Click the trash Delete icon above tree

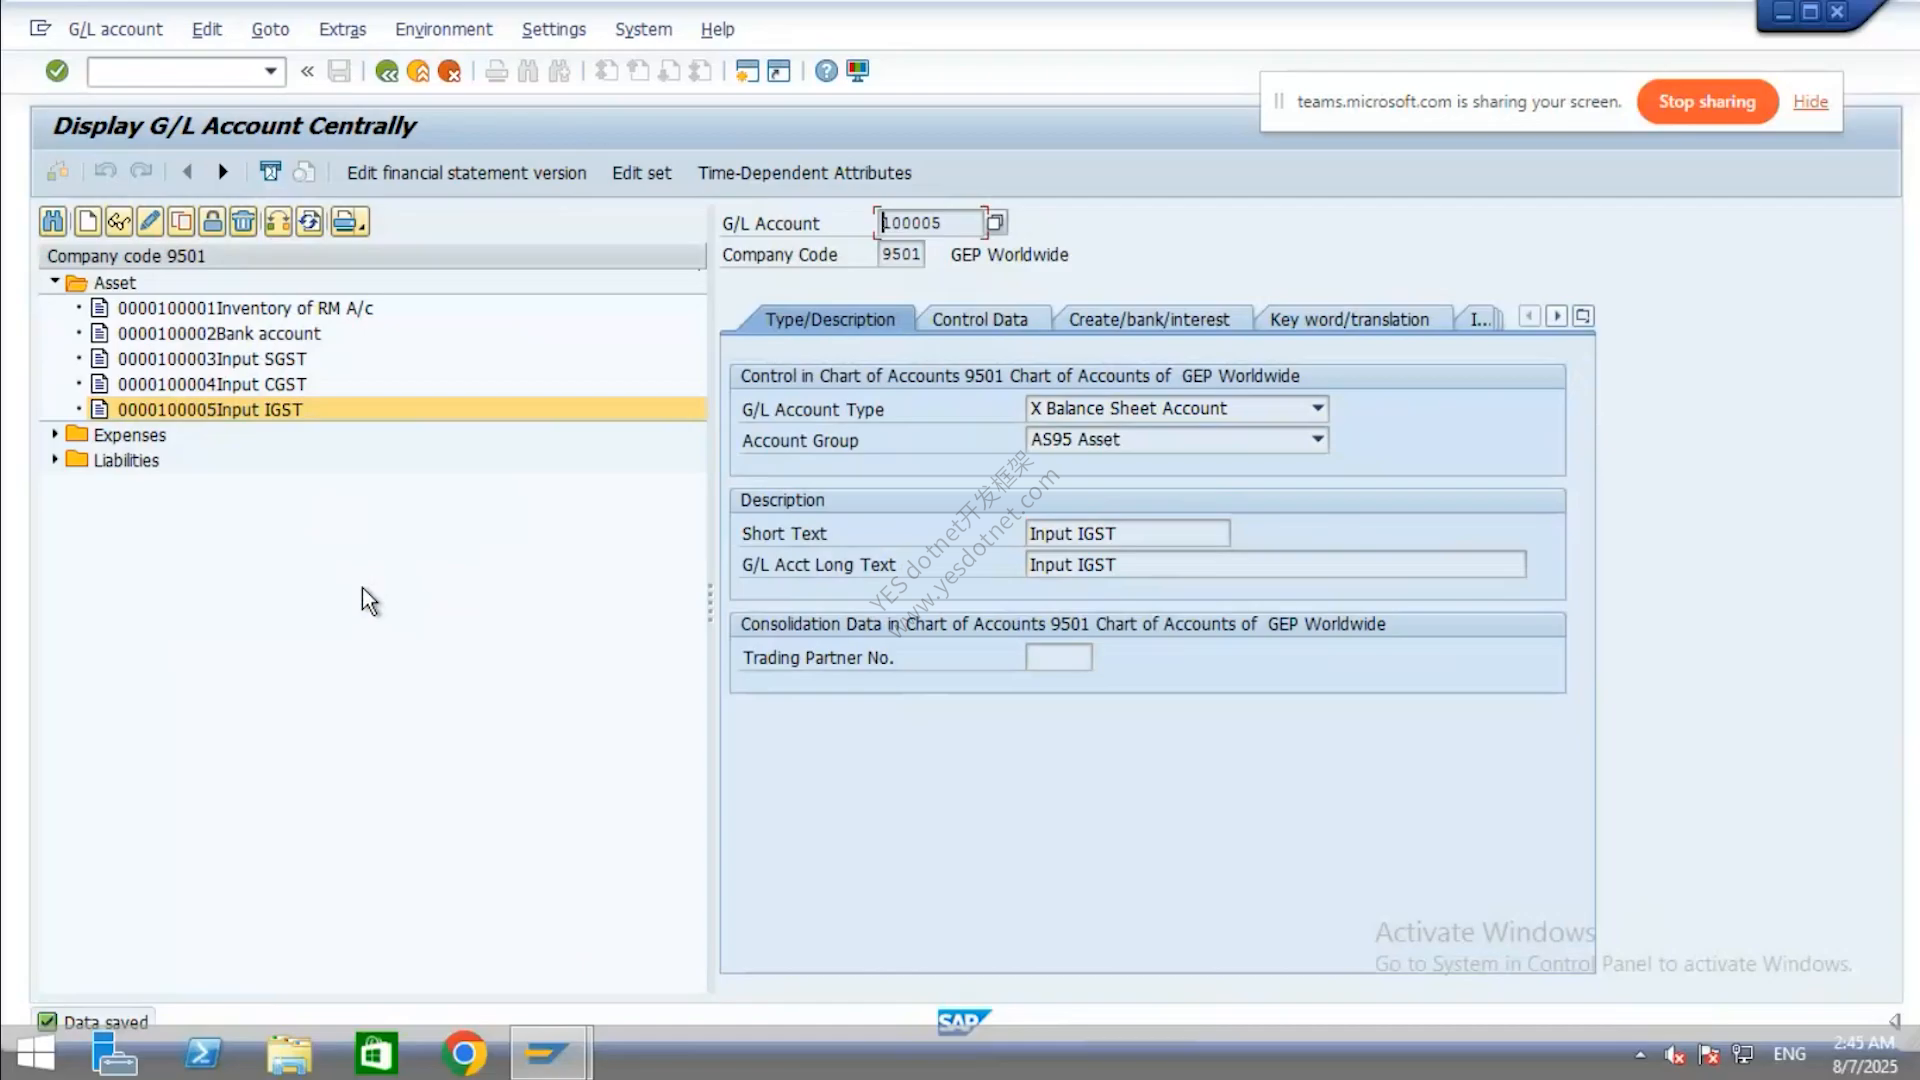click(244, 221)
